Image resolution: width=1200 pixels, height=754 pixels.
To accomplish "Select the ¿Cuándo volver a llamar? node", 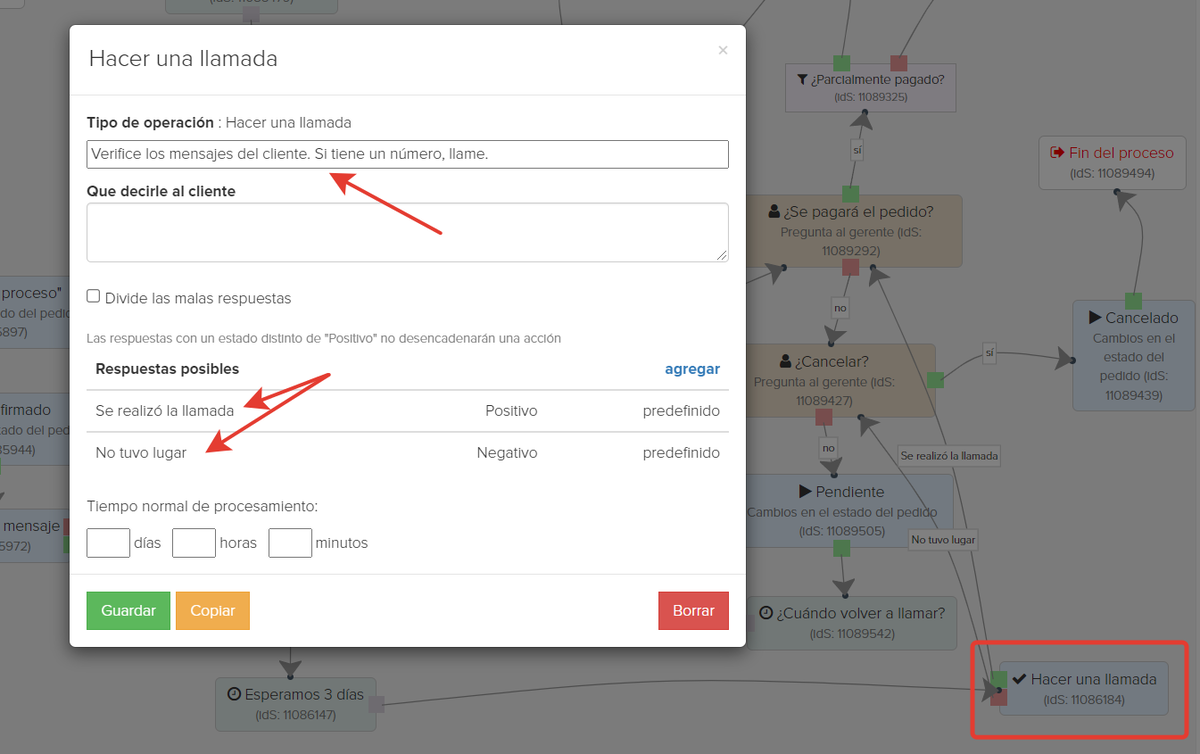I will pos(851,622).
